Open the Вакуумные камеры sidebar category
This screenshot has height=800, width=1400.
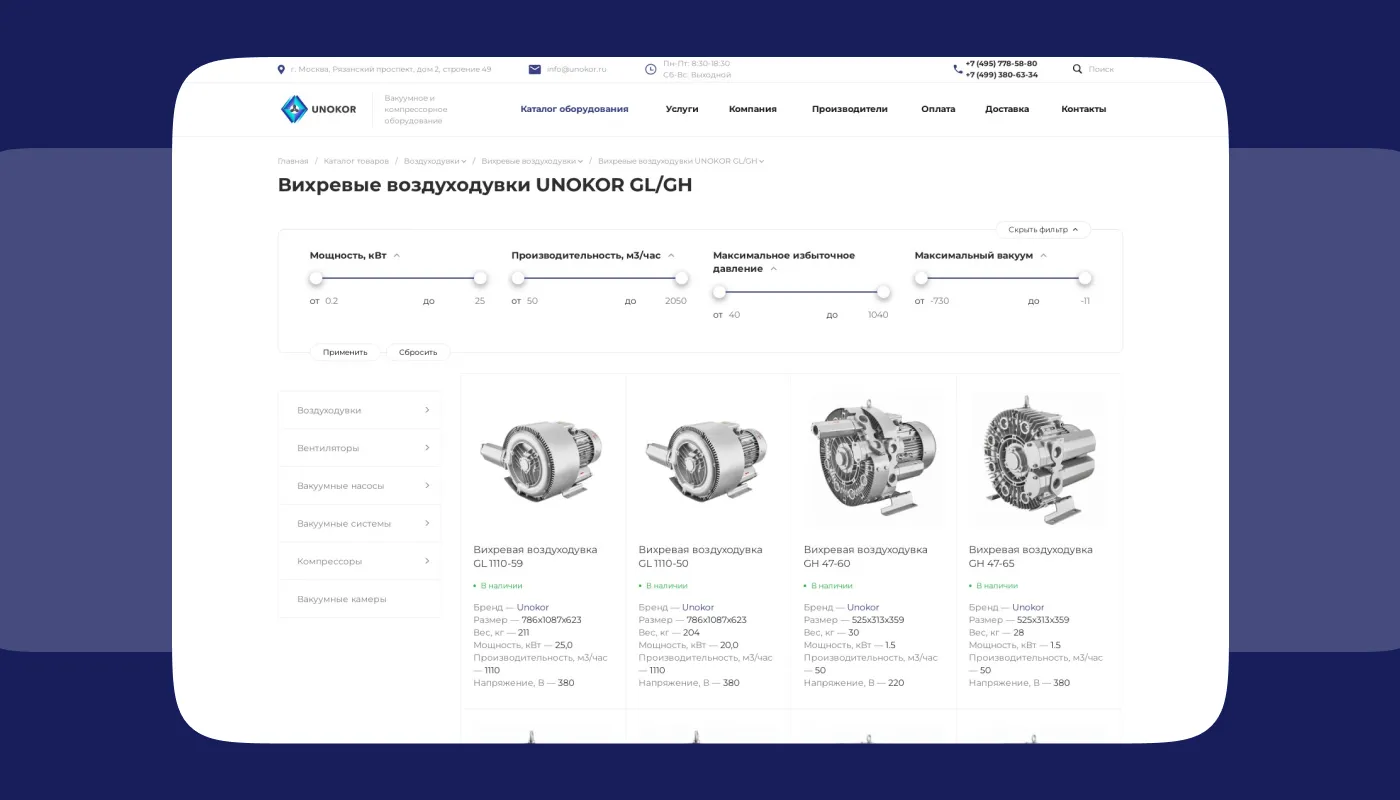[359, 599]
